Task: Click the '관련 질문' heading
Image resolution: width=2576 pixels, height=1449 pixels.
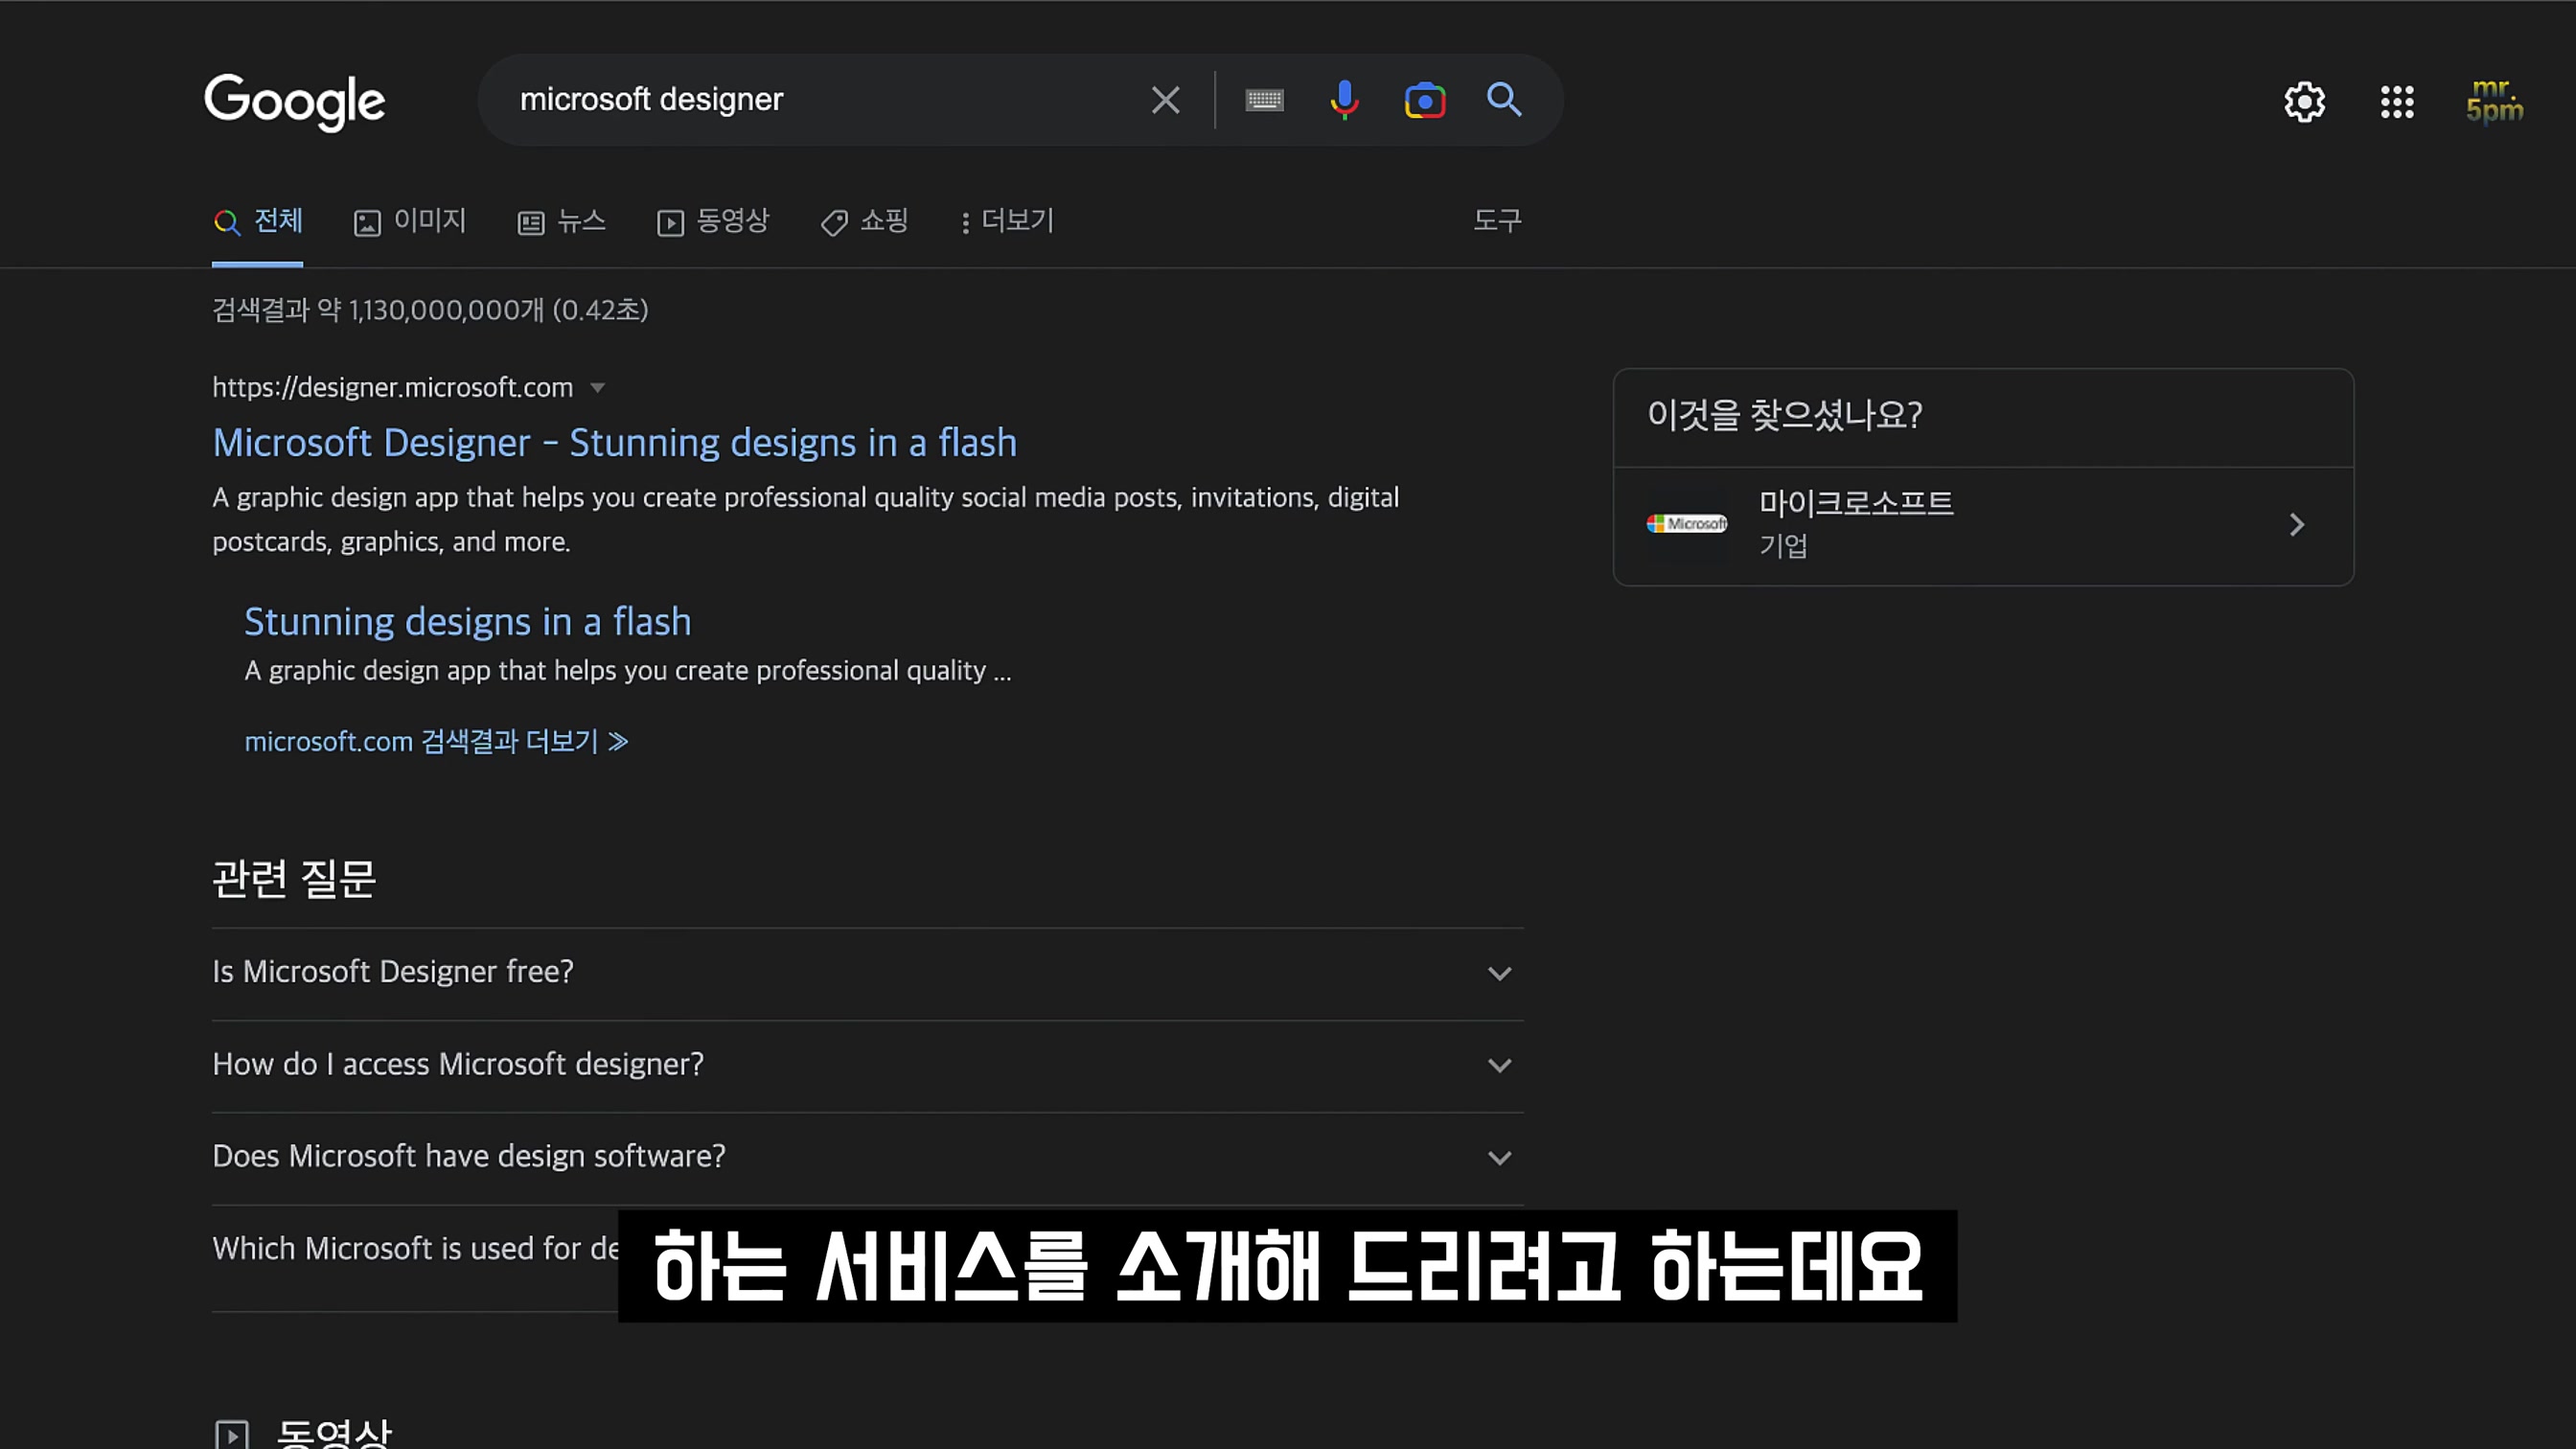Action: pyautogui.click(x=293, y=879)
